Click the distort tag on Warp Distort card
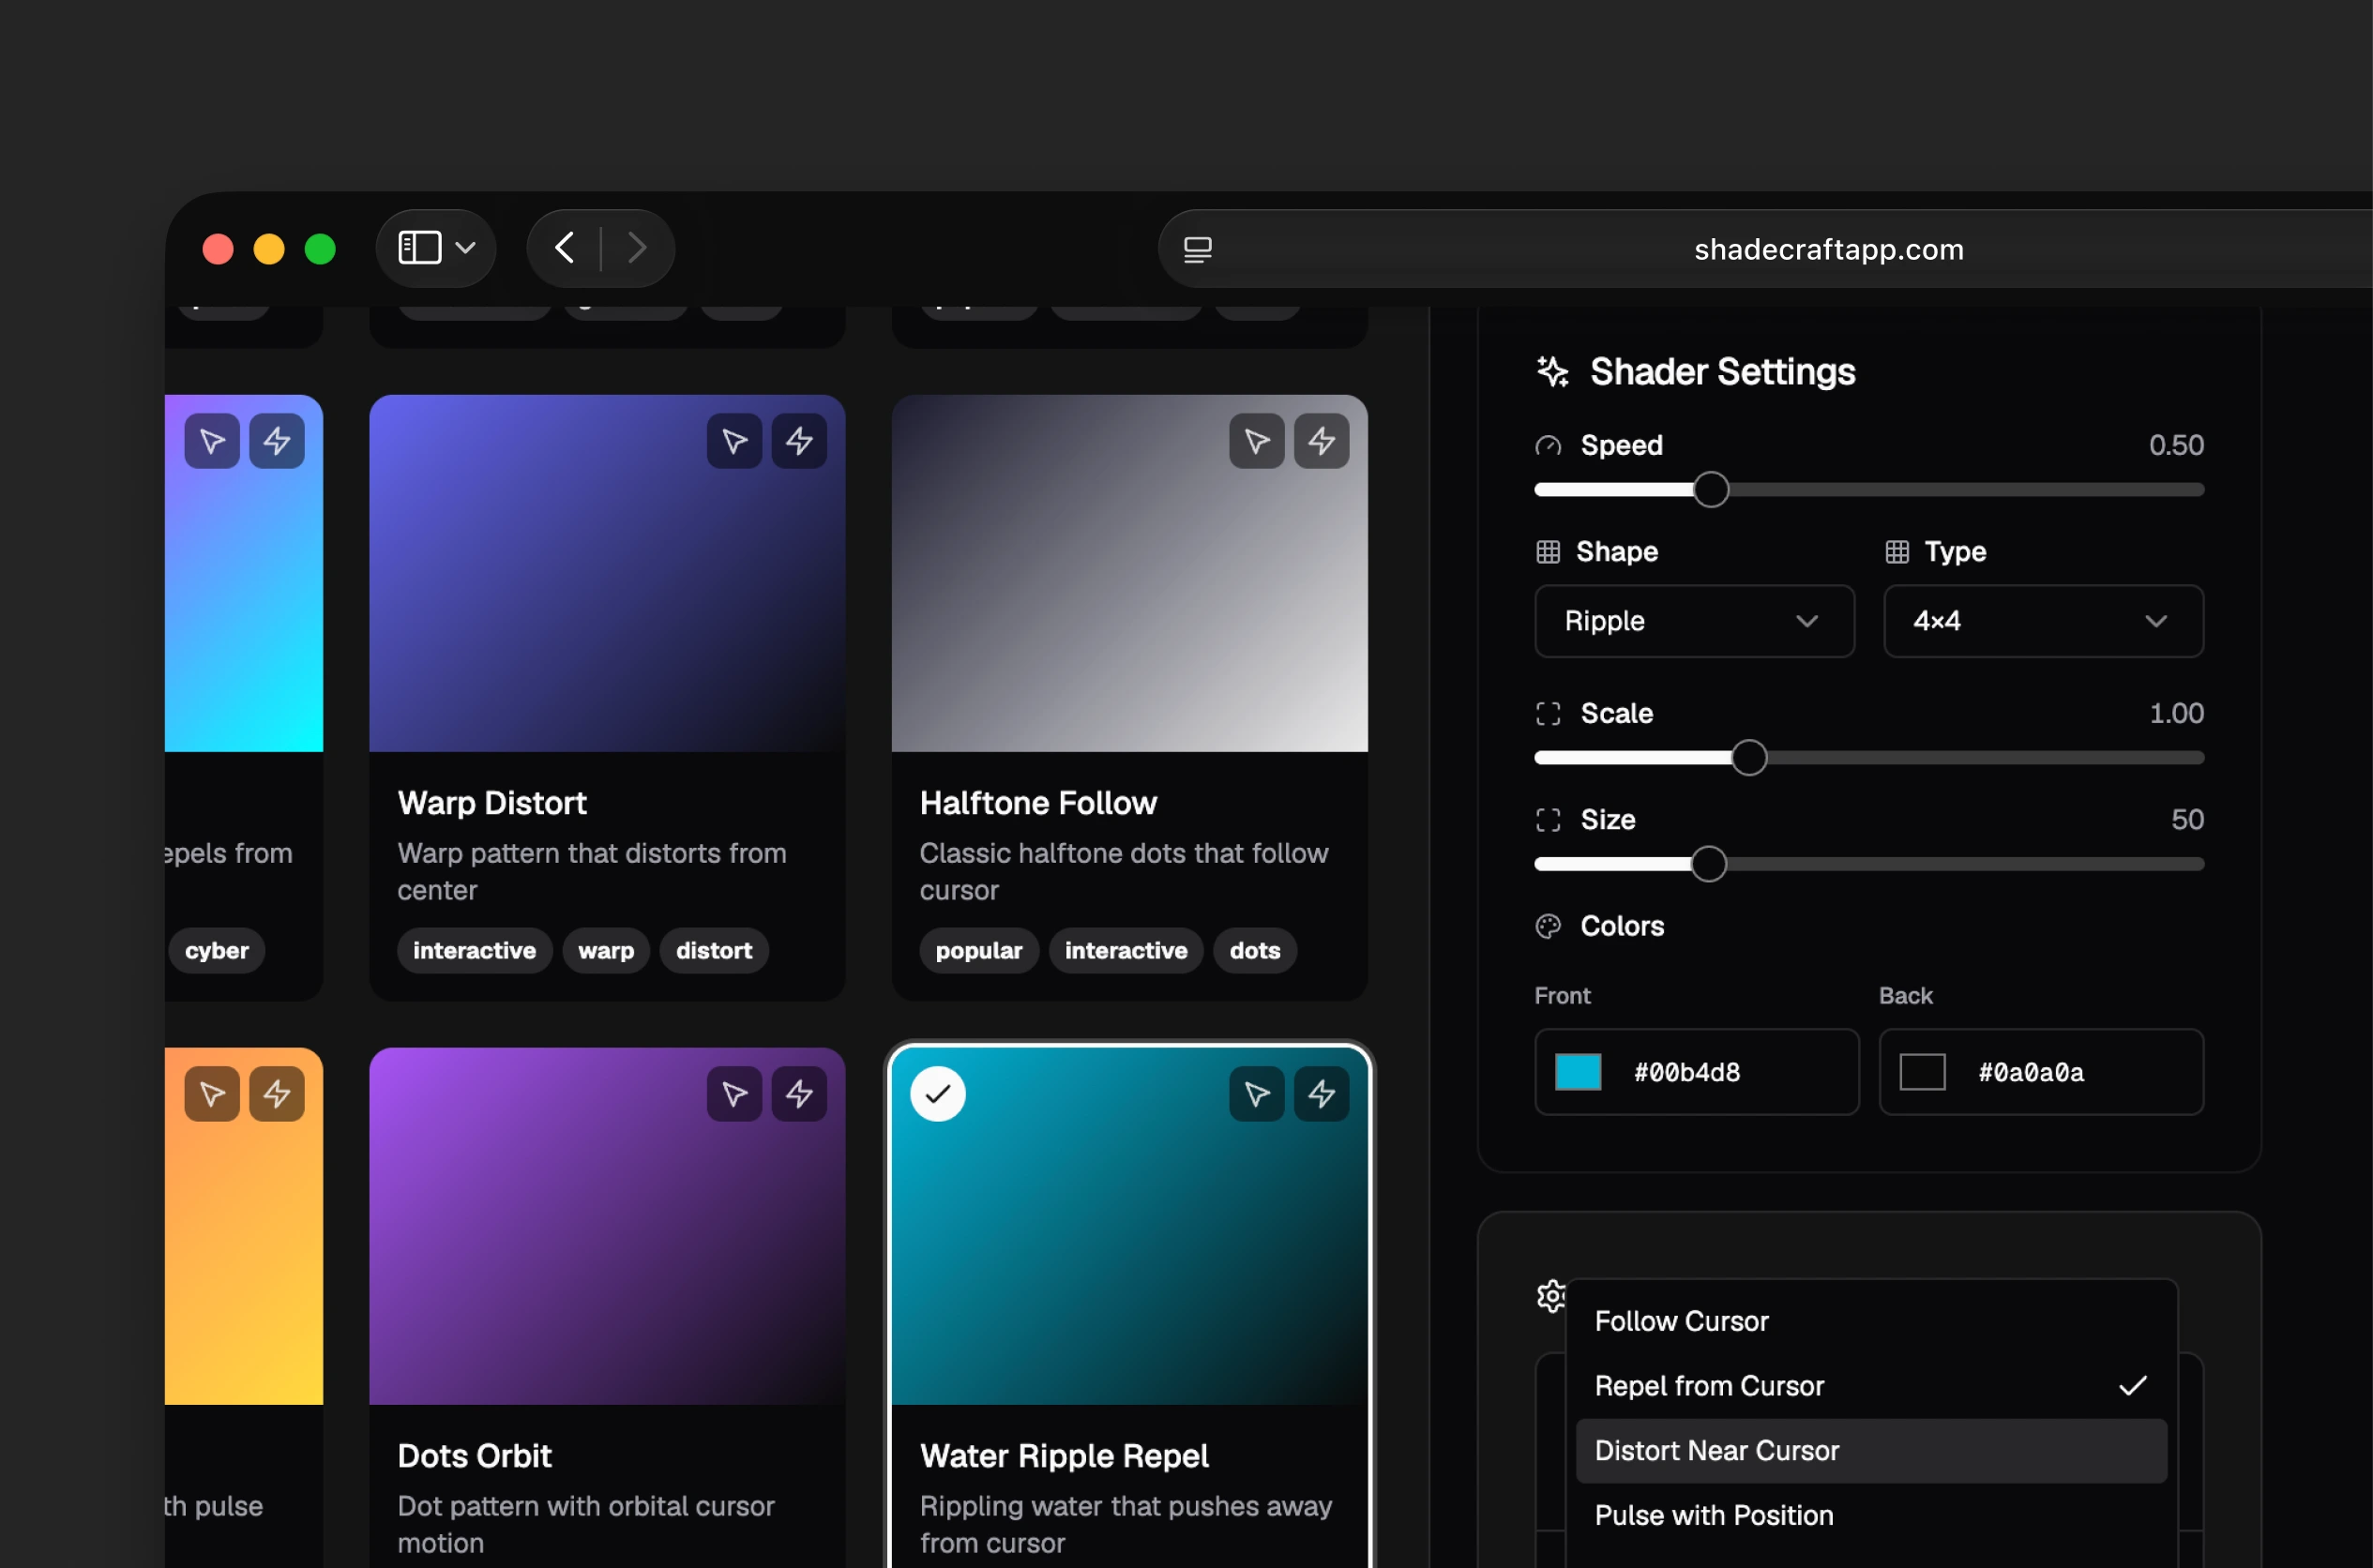 click(714, 951)
